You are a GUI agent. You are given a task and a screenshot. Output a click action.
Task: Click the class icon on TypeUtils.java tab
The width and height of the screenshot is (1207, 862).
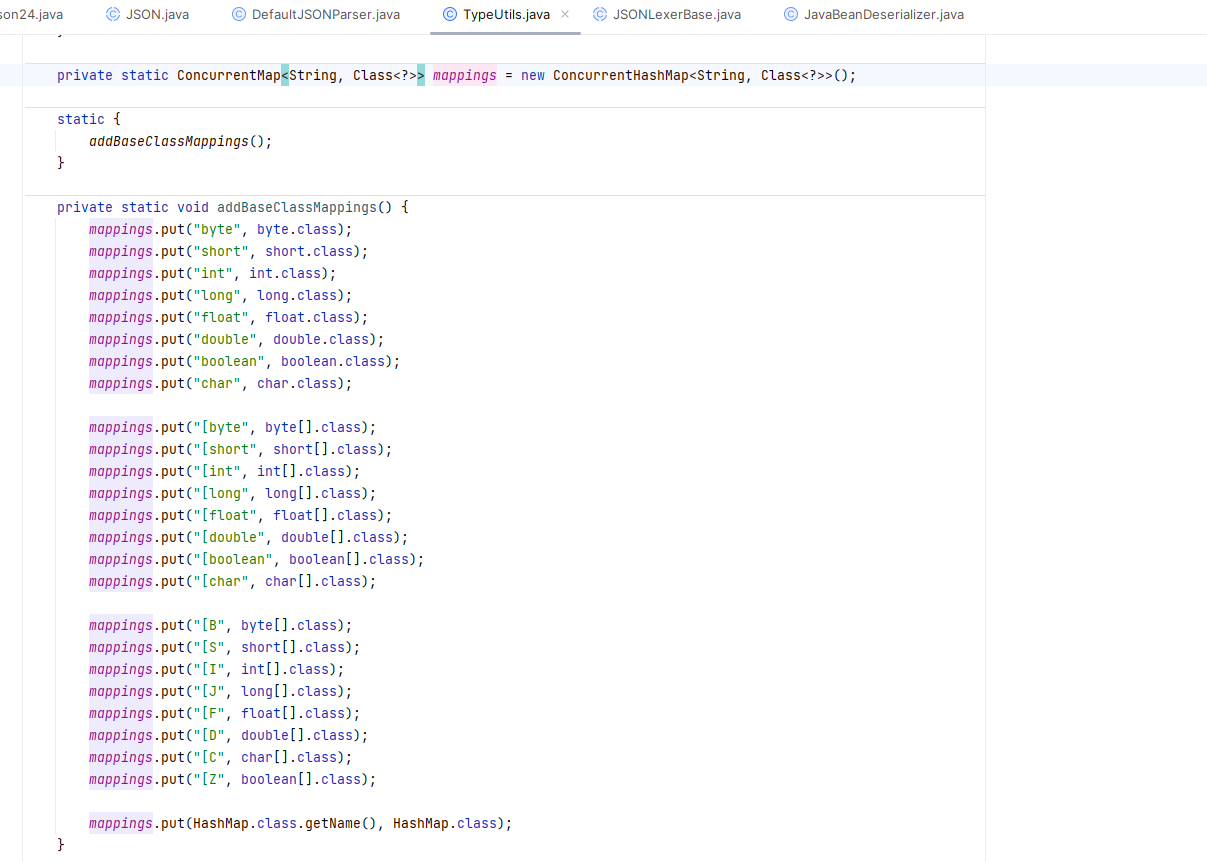tap(450, 14)
